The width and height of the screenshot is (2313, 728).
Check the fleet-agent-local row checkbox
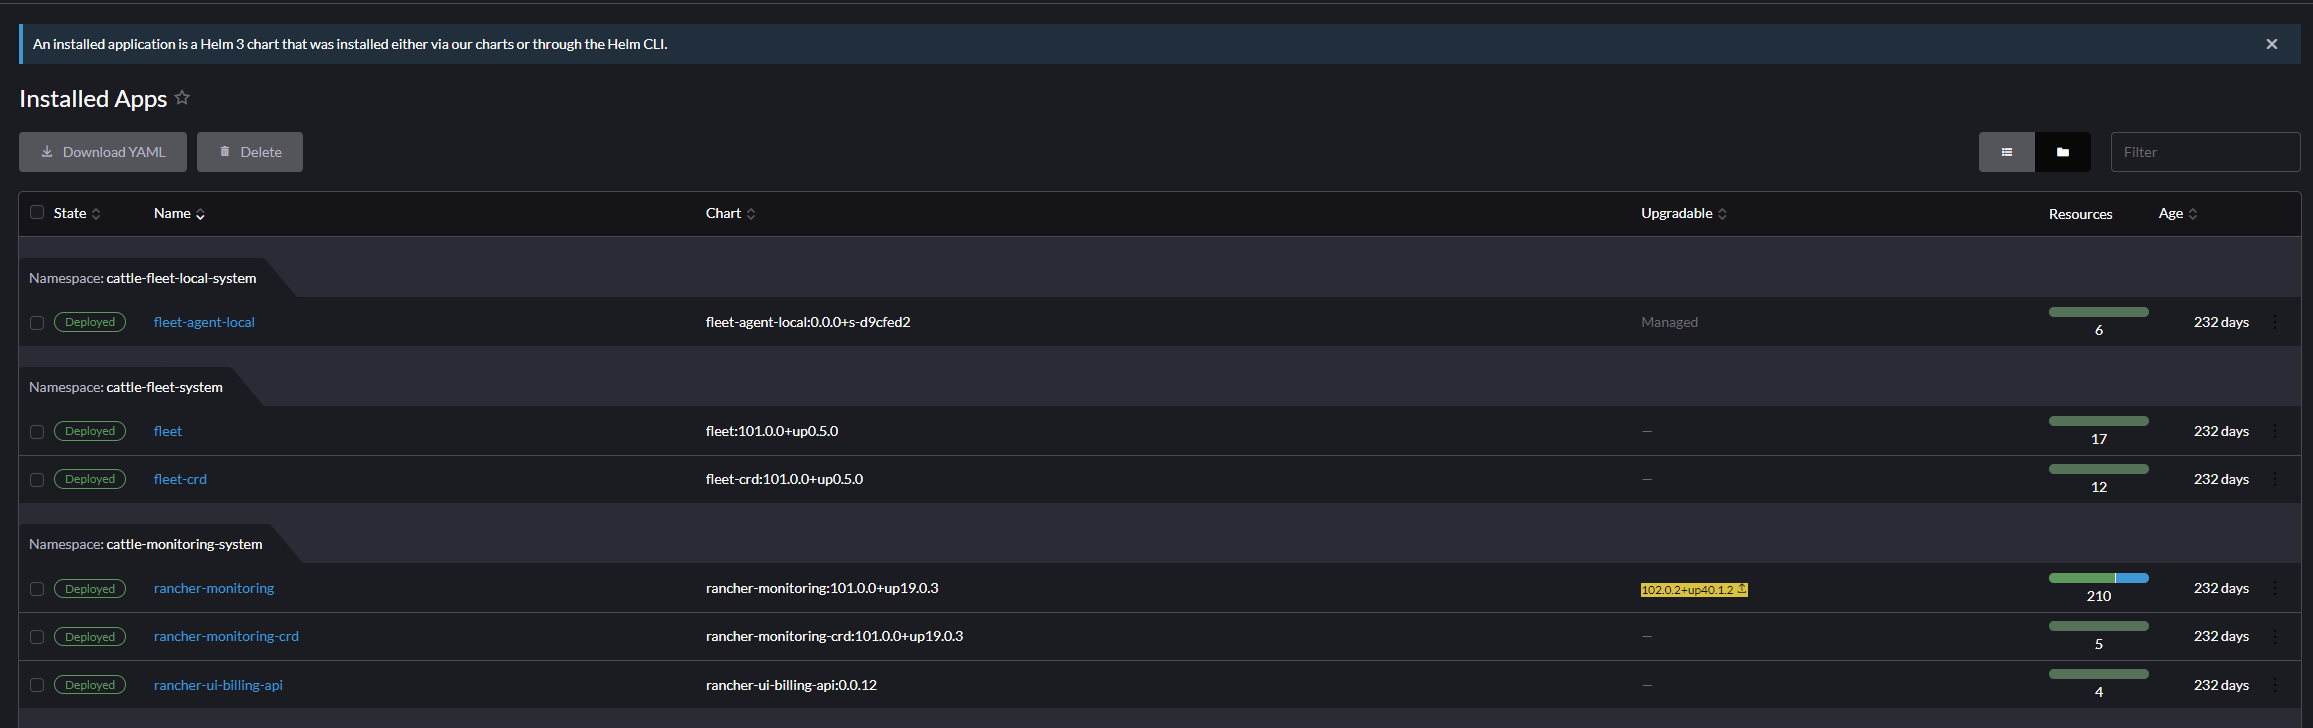37,323
